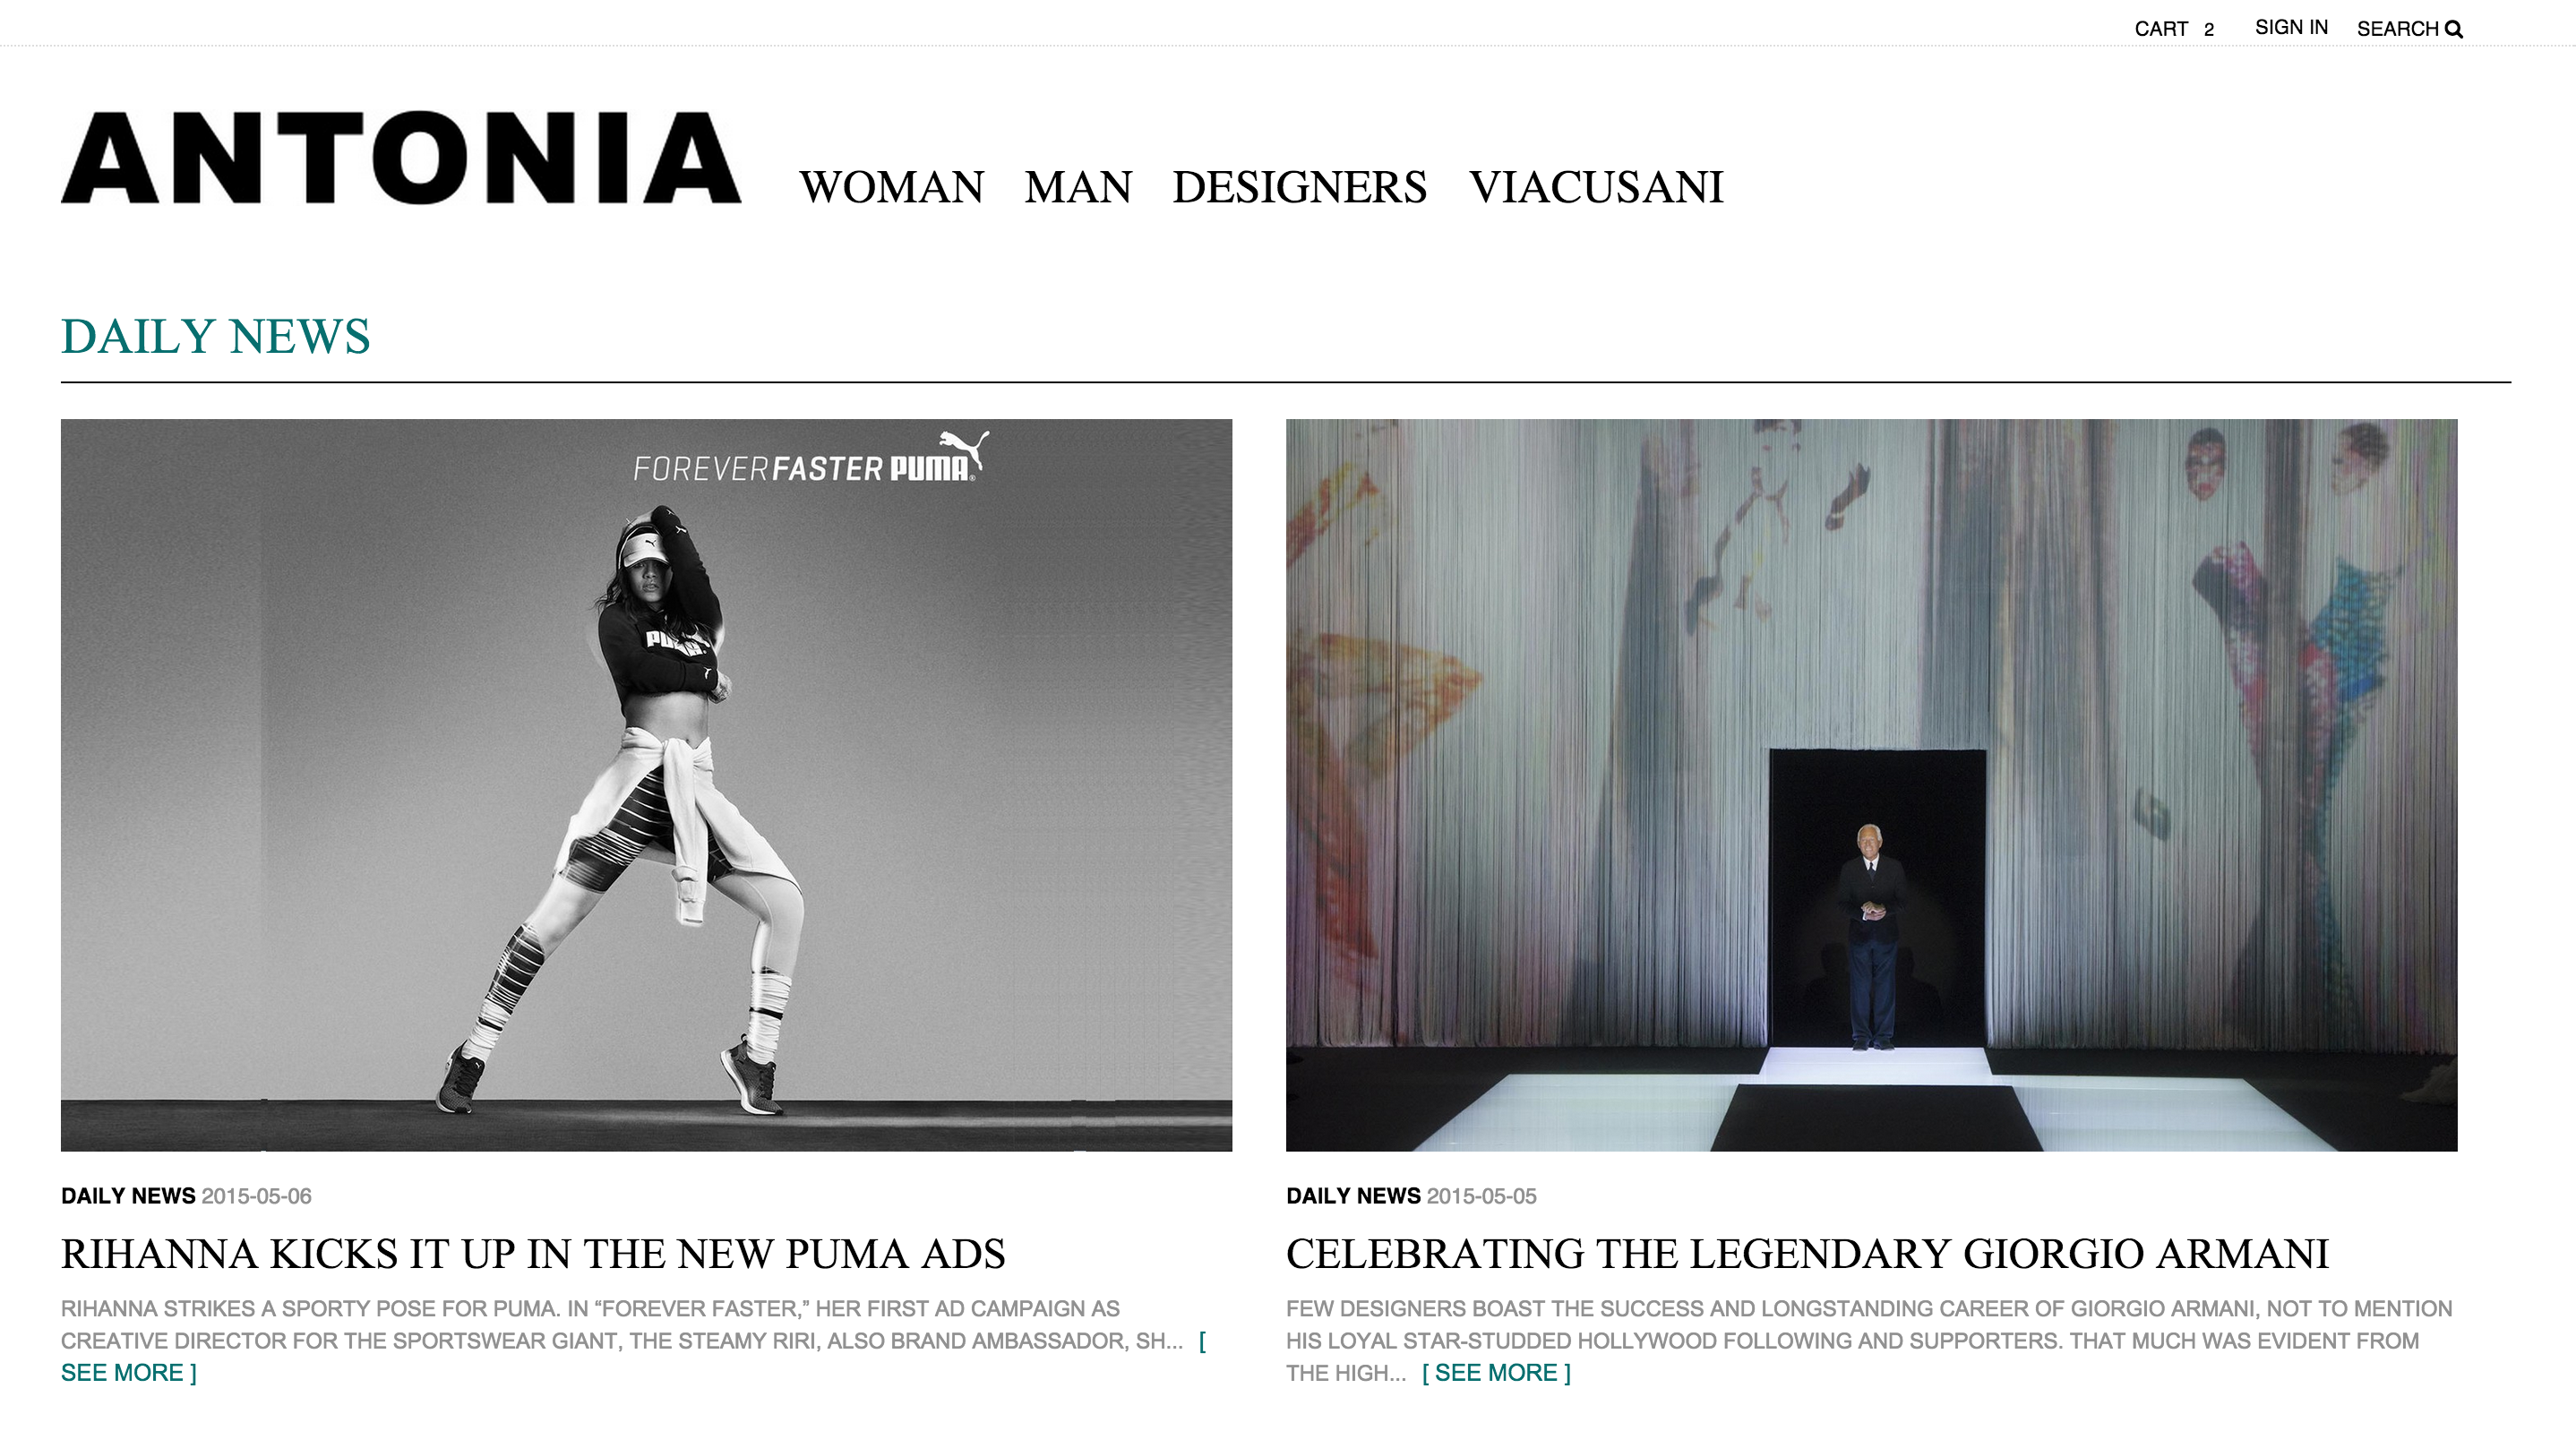2576x1431 pixels.
Task: Open headline Rihanna Kicks It Up
Action: (x=533, y=1254)
